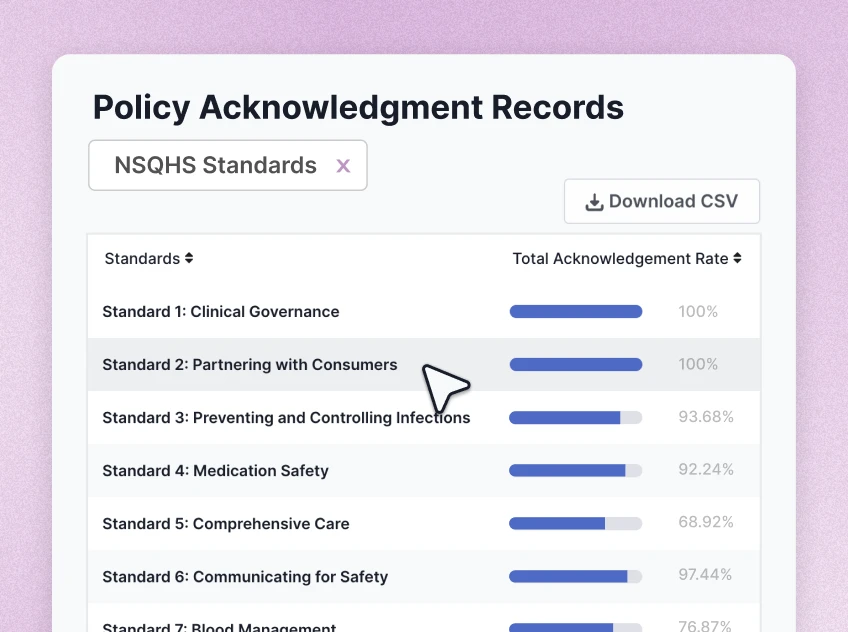Image resolution: width=848 pixels, height=632 pixels.
Task: Click the Medication Safety progress bar
Action: tap(576, 470)
